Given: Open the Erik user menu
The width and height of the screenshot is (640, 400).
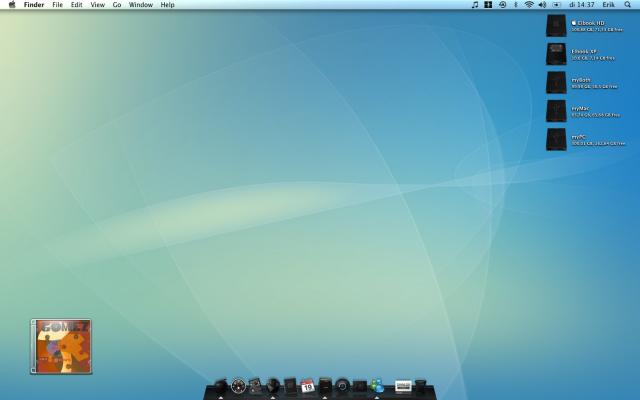Looking at the screenshot, I should [609, 5].
